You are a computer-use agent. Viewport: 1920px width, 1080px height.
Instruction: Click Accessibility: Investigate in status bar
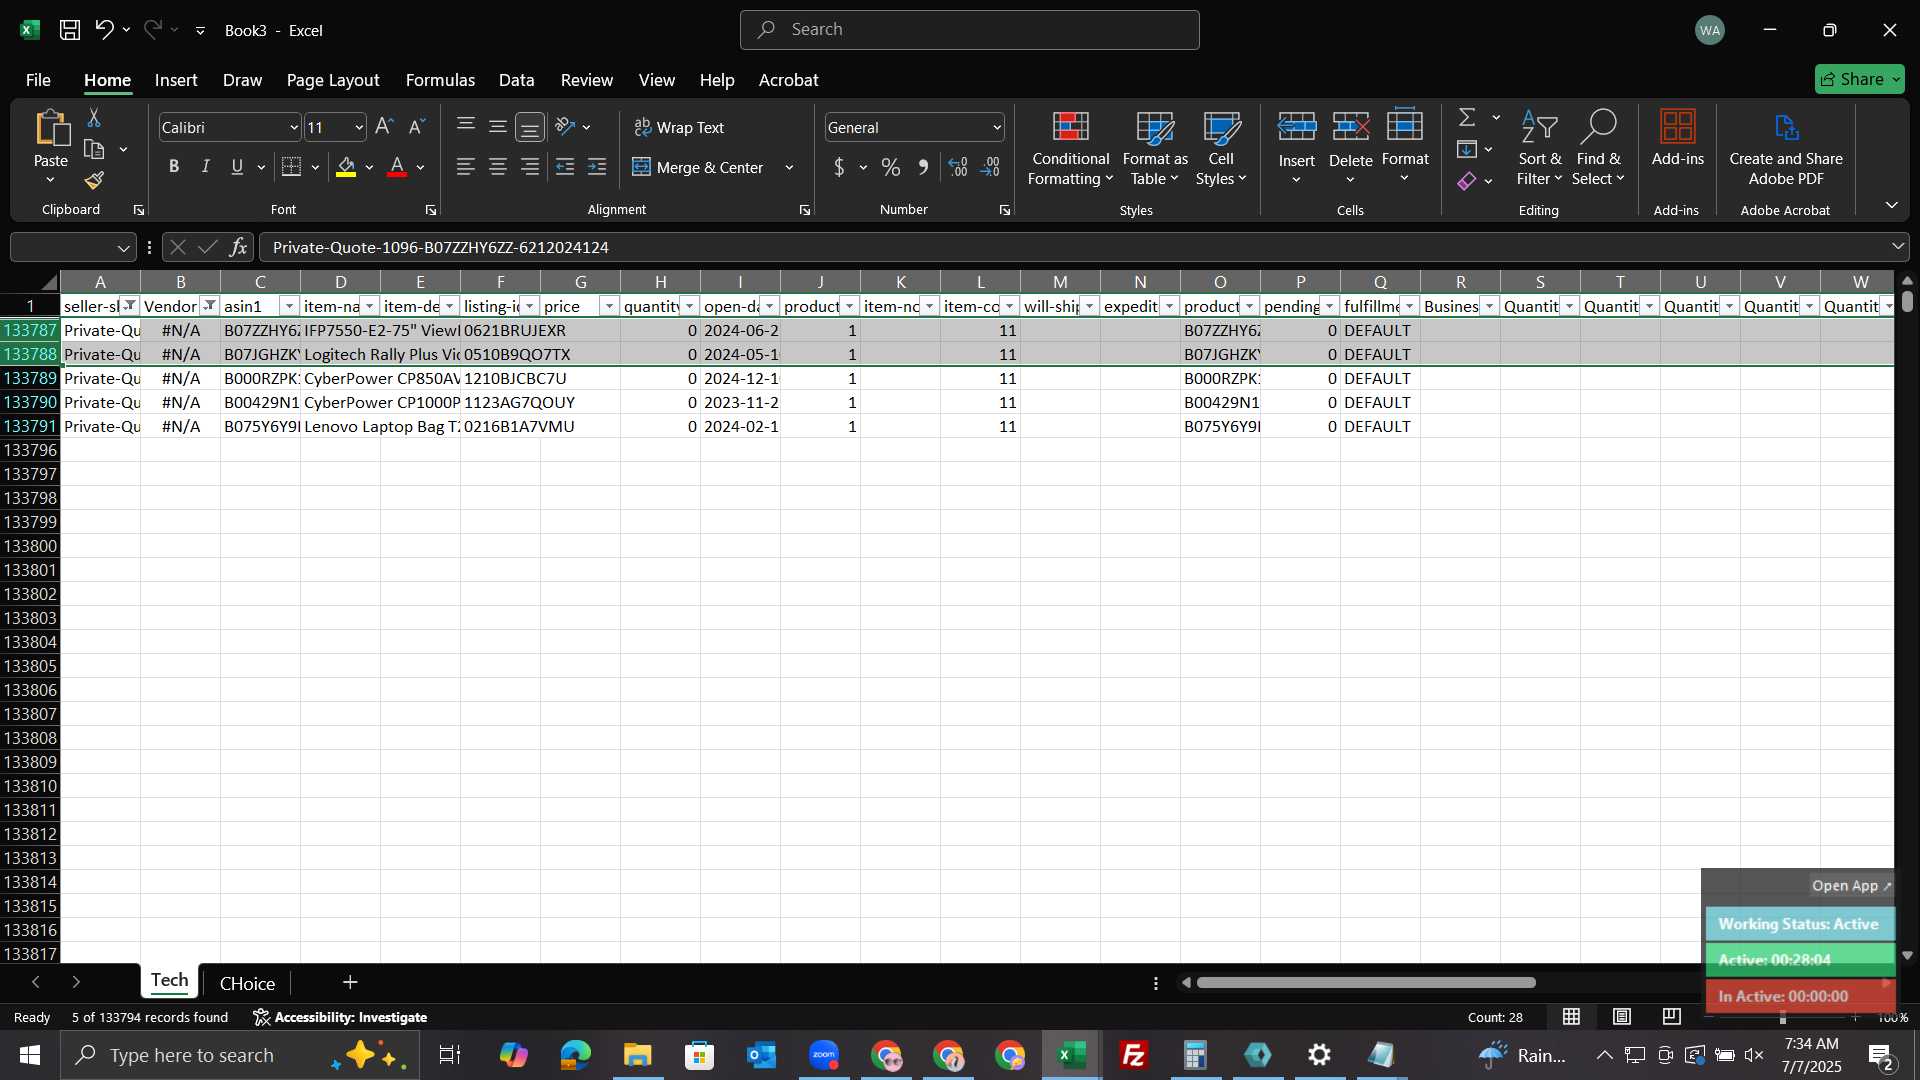point(340,1017)
